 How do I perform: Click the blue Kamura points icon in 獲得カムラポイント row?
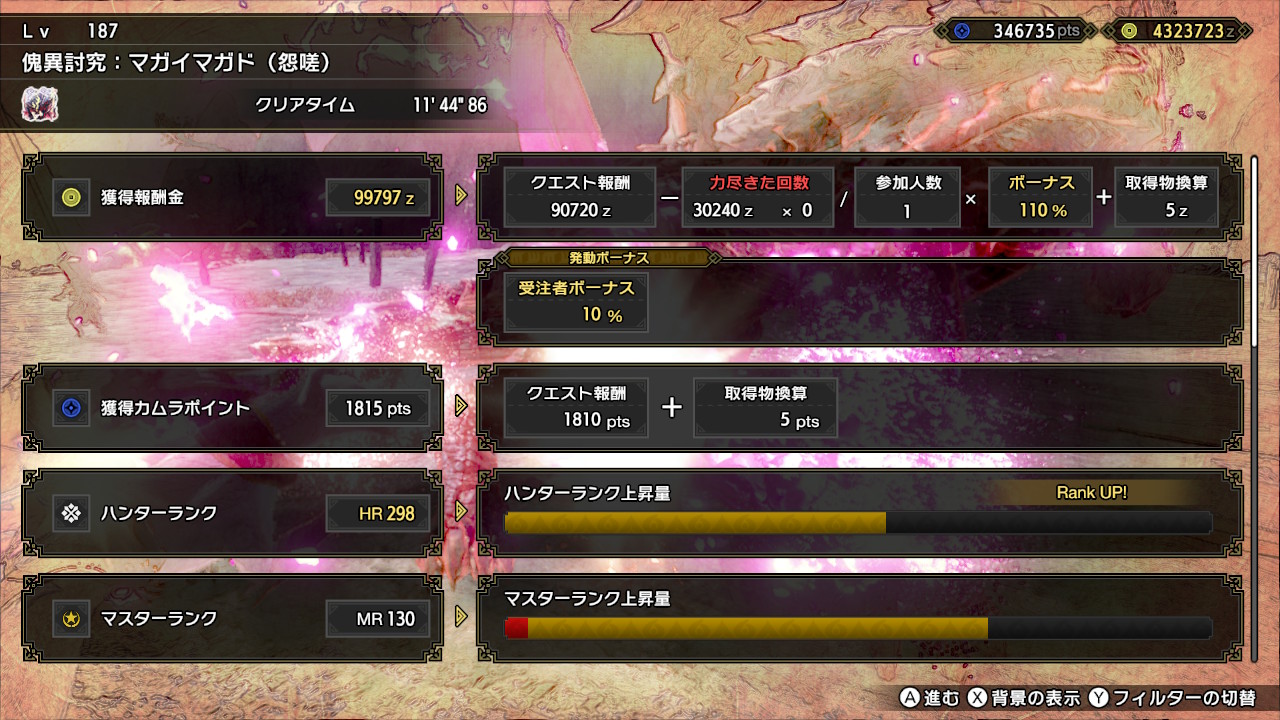(71, 408)
